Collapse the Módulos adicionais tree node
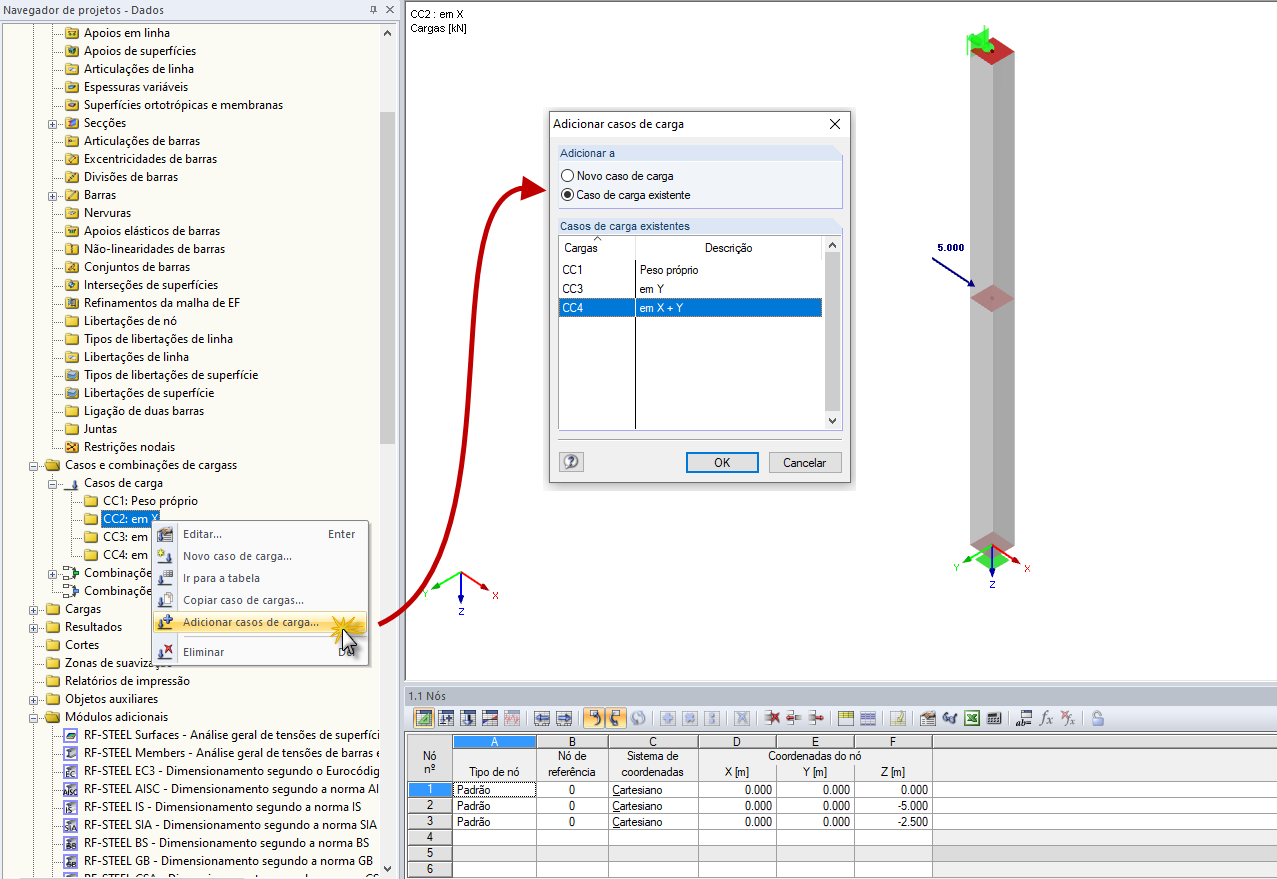This screenshot has height=879, width=1277. tap(34, 717)
